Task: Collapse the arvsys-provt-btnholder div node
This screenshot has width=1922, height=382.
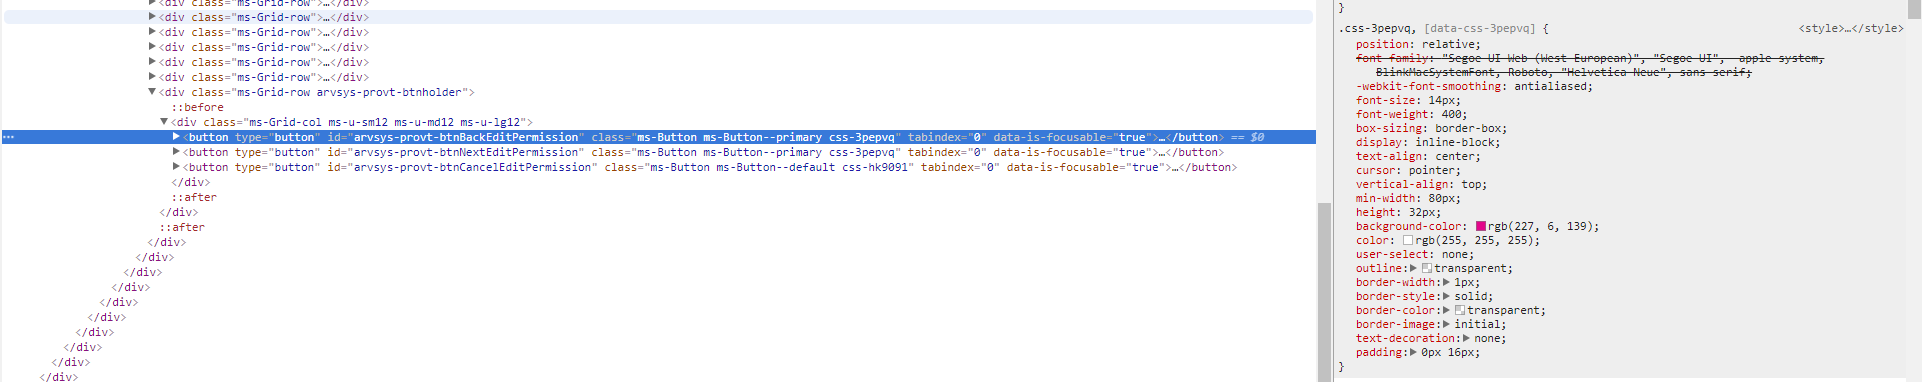Action: coord(152,92)
